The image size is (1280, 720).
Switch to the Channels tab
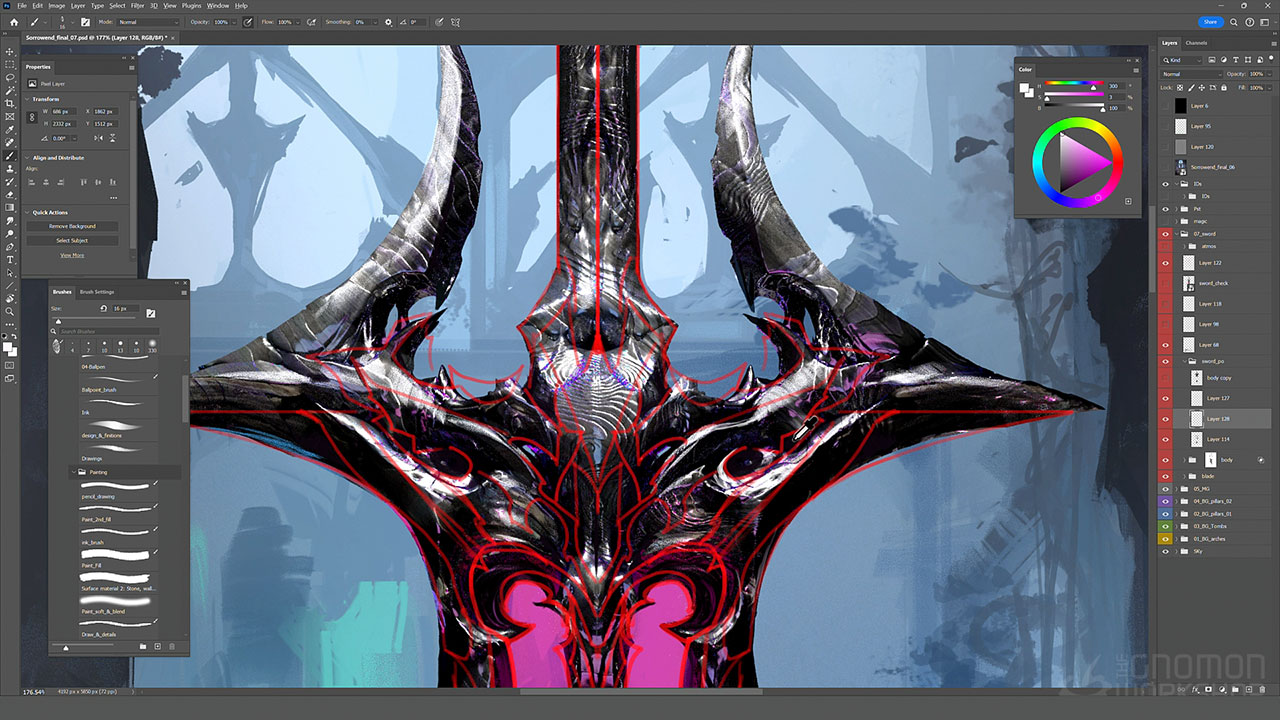point(1196,43)
